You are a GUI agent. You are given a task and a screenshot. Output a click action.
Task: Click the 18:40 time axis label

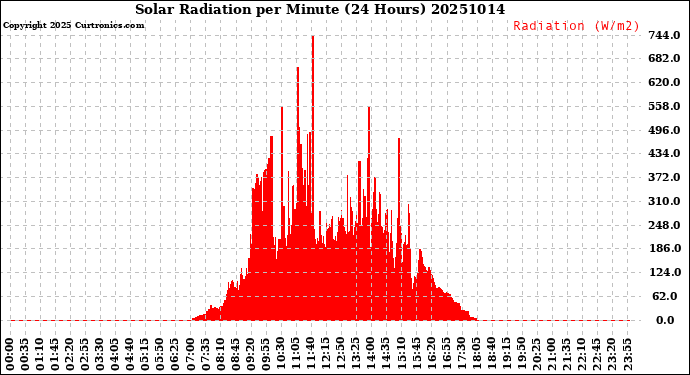coord(492,354)
